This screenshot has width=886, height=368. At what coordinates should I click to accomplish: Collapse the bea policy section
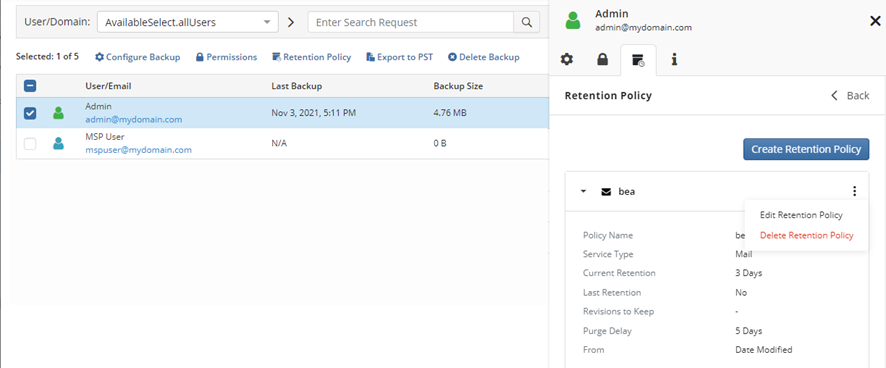pos(584,192)
